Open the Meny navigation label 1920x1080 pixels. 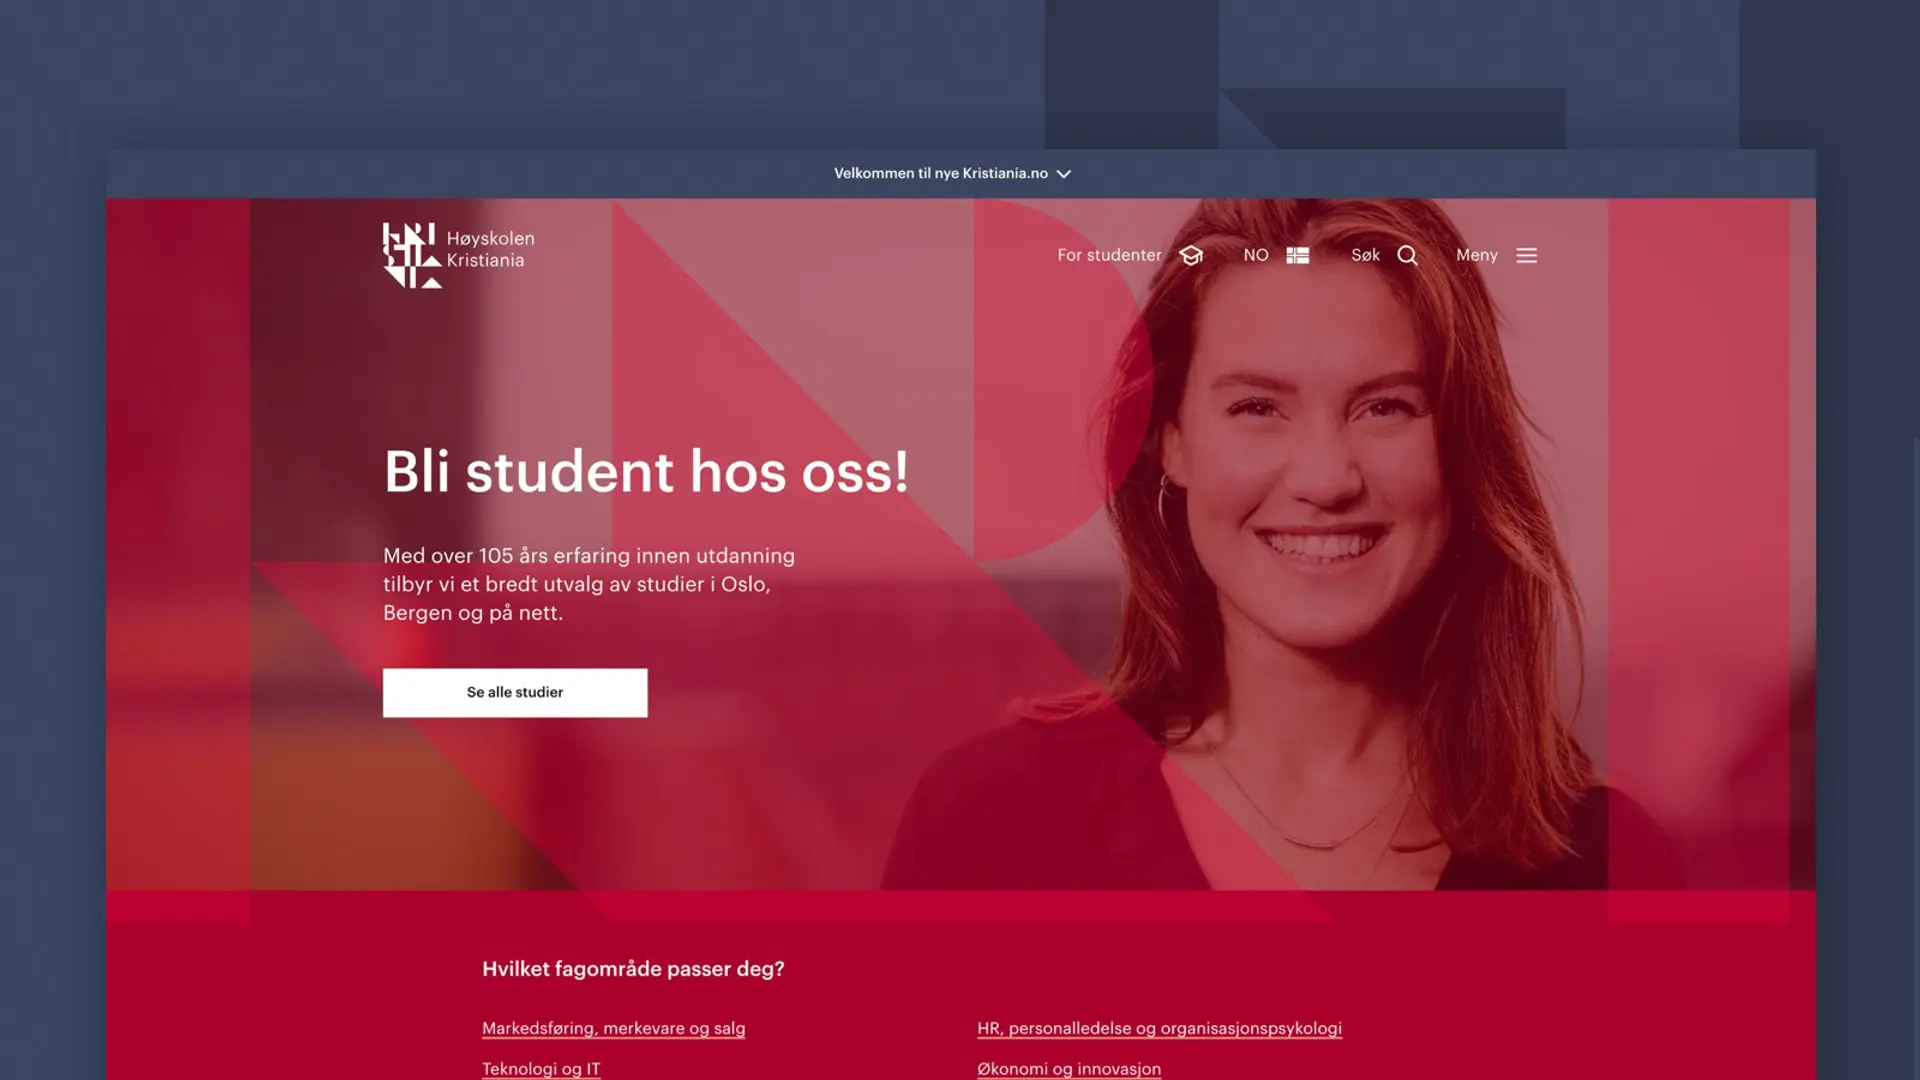[1477, 255]
